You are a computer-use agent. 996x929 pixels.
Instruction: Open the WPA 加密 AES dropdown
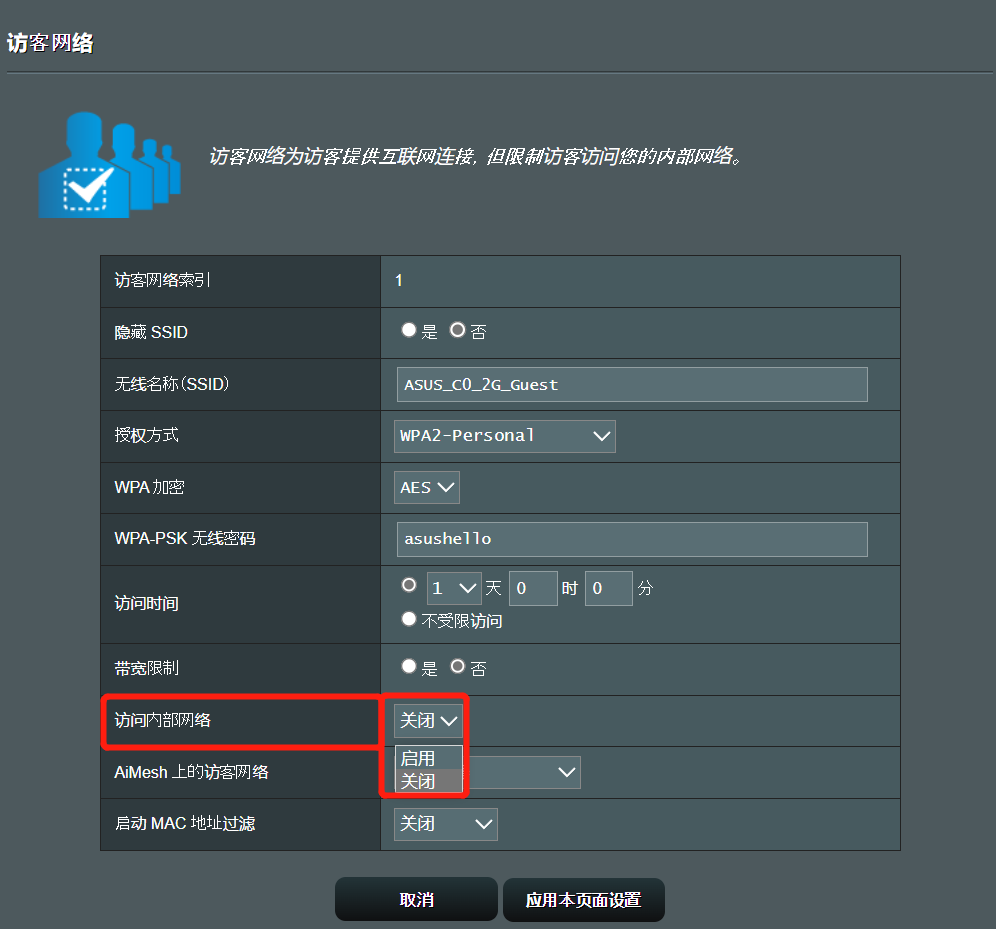tap(426, 487)
